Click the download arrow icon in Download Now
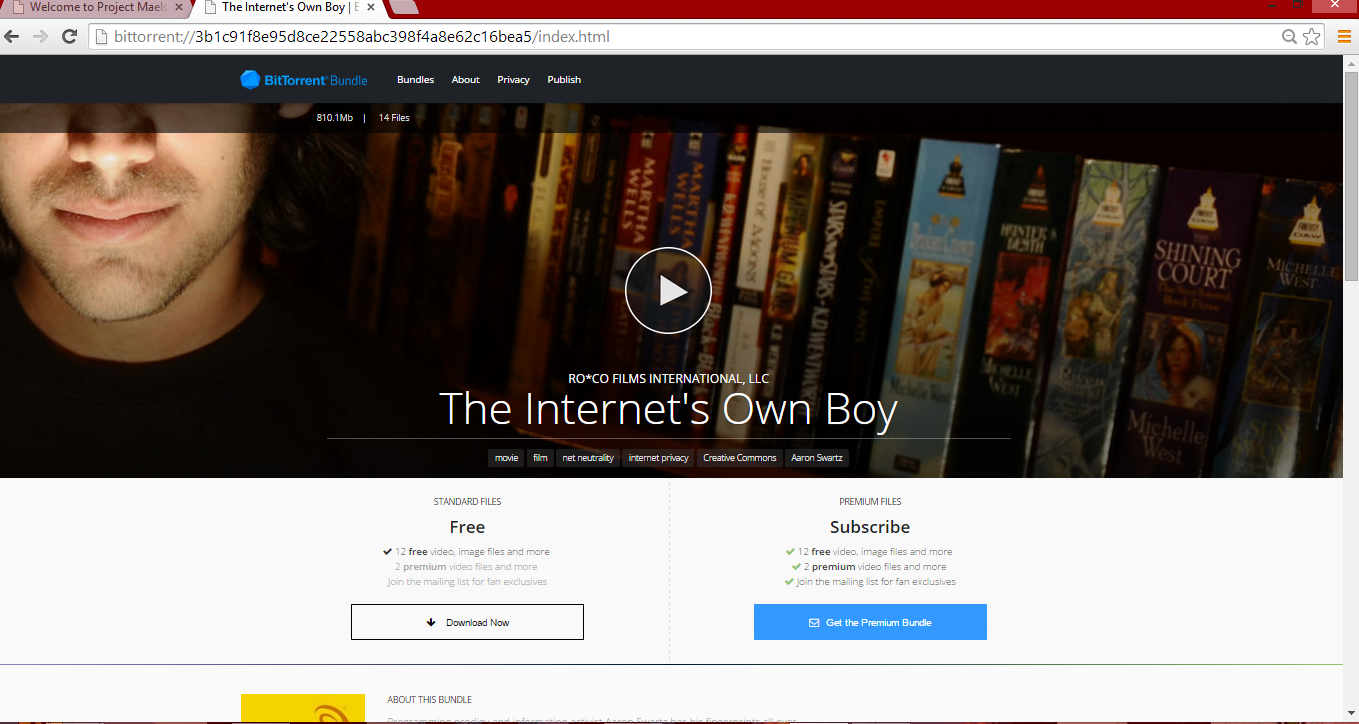The height and width of the screenshot is (724, 1359). click(x=431, y=622)
